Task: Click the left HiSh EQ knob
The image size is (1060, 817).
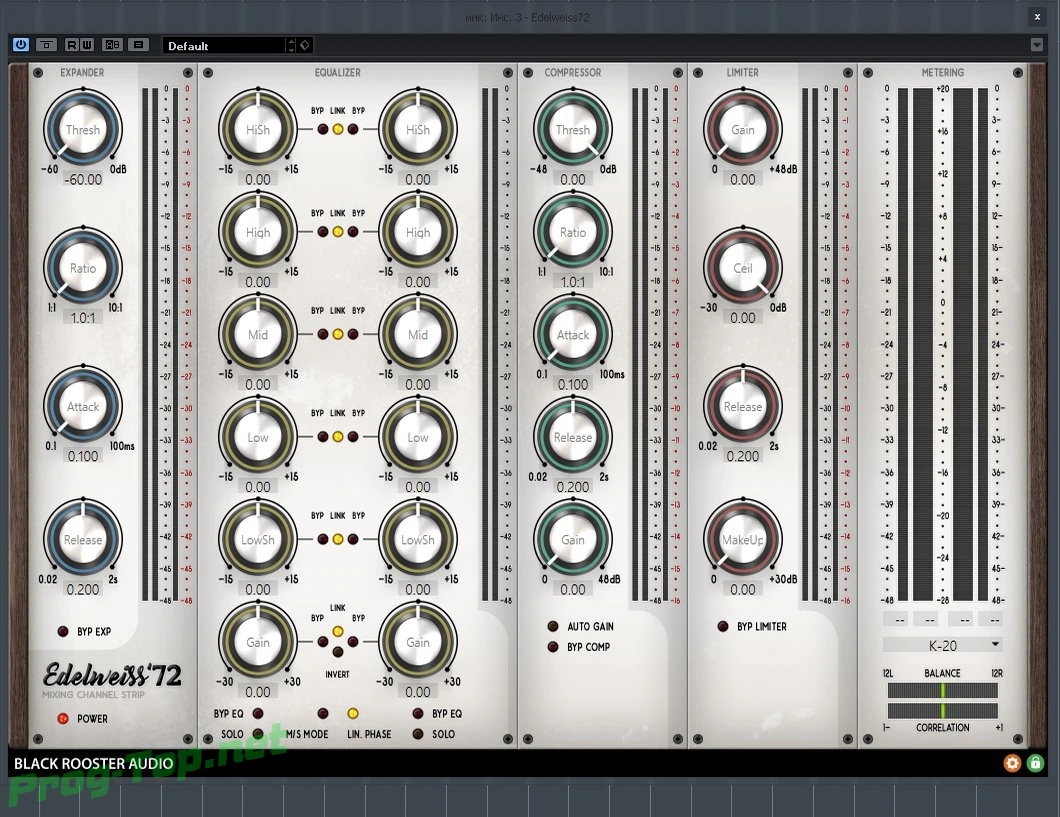Action: [258, 129]
